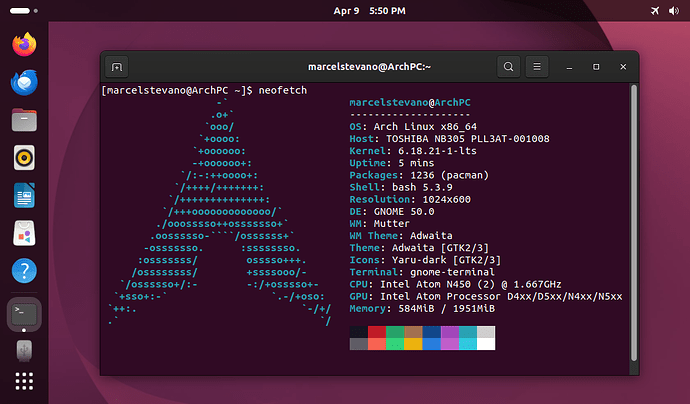This screenshot has width=690, height=404.
Task: Click the airplane mode status icon
Action: [x=655, y=11]
